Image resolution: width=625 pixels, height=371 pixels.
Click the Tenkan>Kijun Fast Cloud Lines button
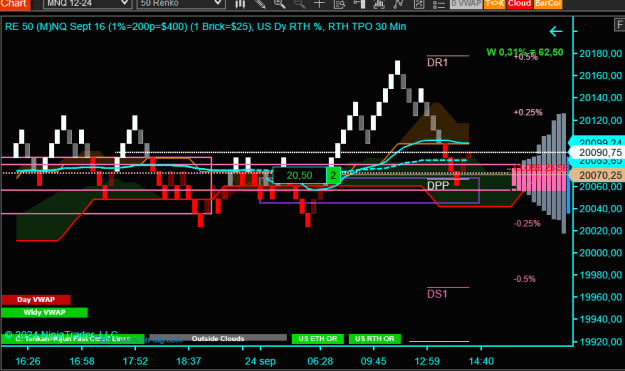(73, 339)
